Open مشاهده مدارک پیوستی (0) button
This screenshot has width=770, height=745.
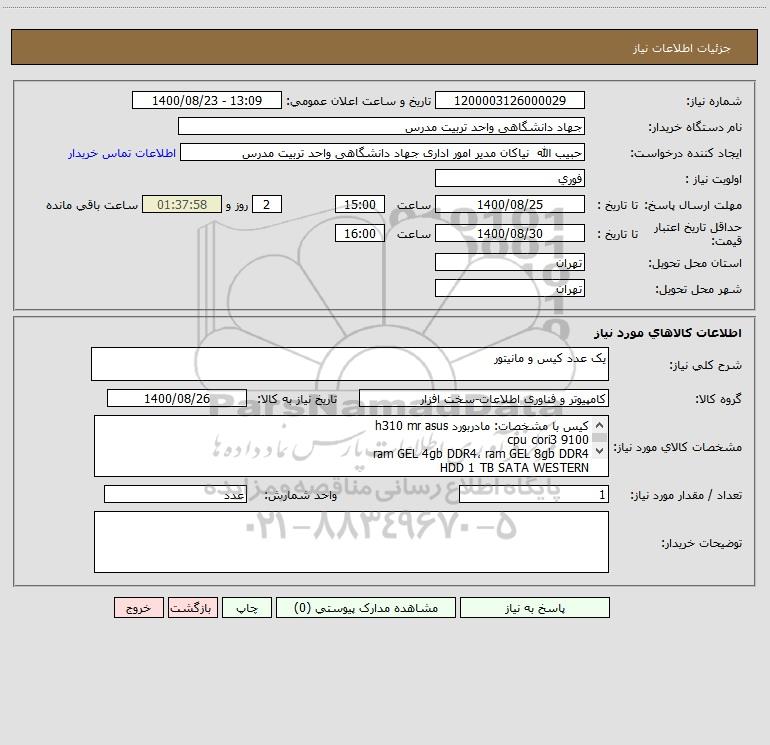(x=366, y=607)
